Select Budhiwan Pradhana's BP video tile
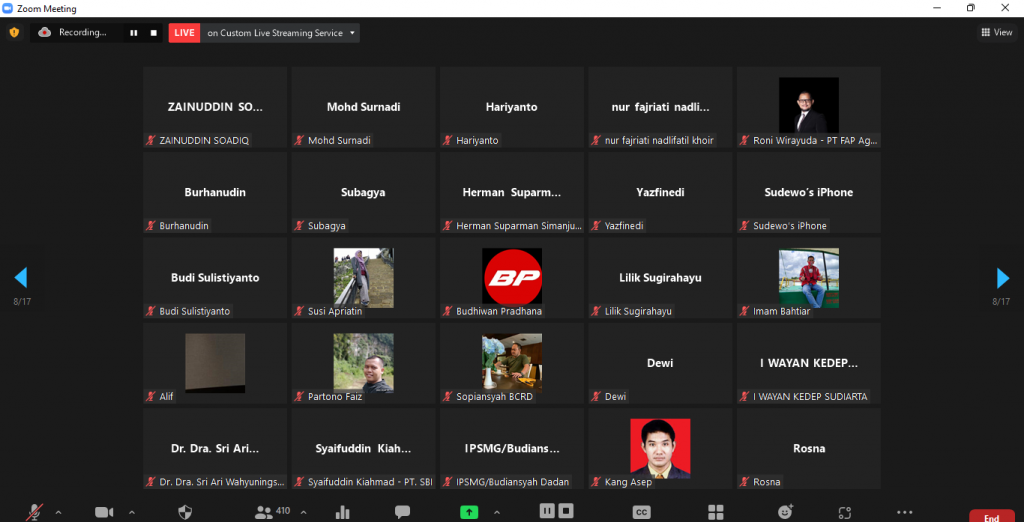 pyautogui.click(x=511, y=278)
